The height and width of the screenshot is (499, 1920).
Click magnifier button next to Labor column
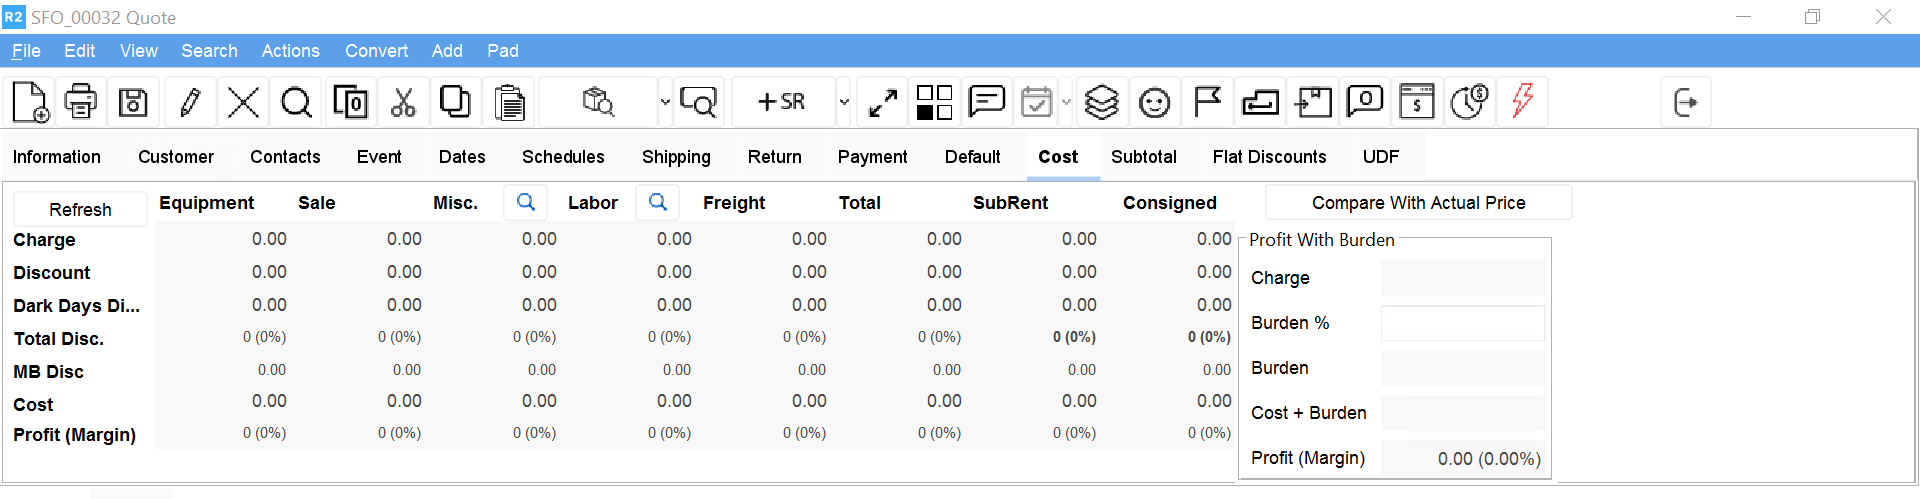pyautogui.click(x=657, y=202)
